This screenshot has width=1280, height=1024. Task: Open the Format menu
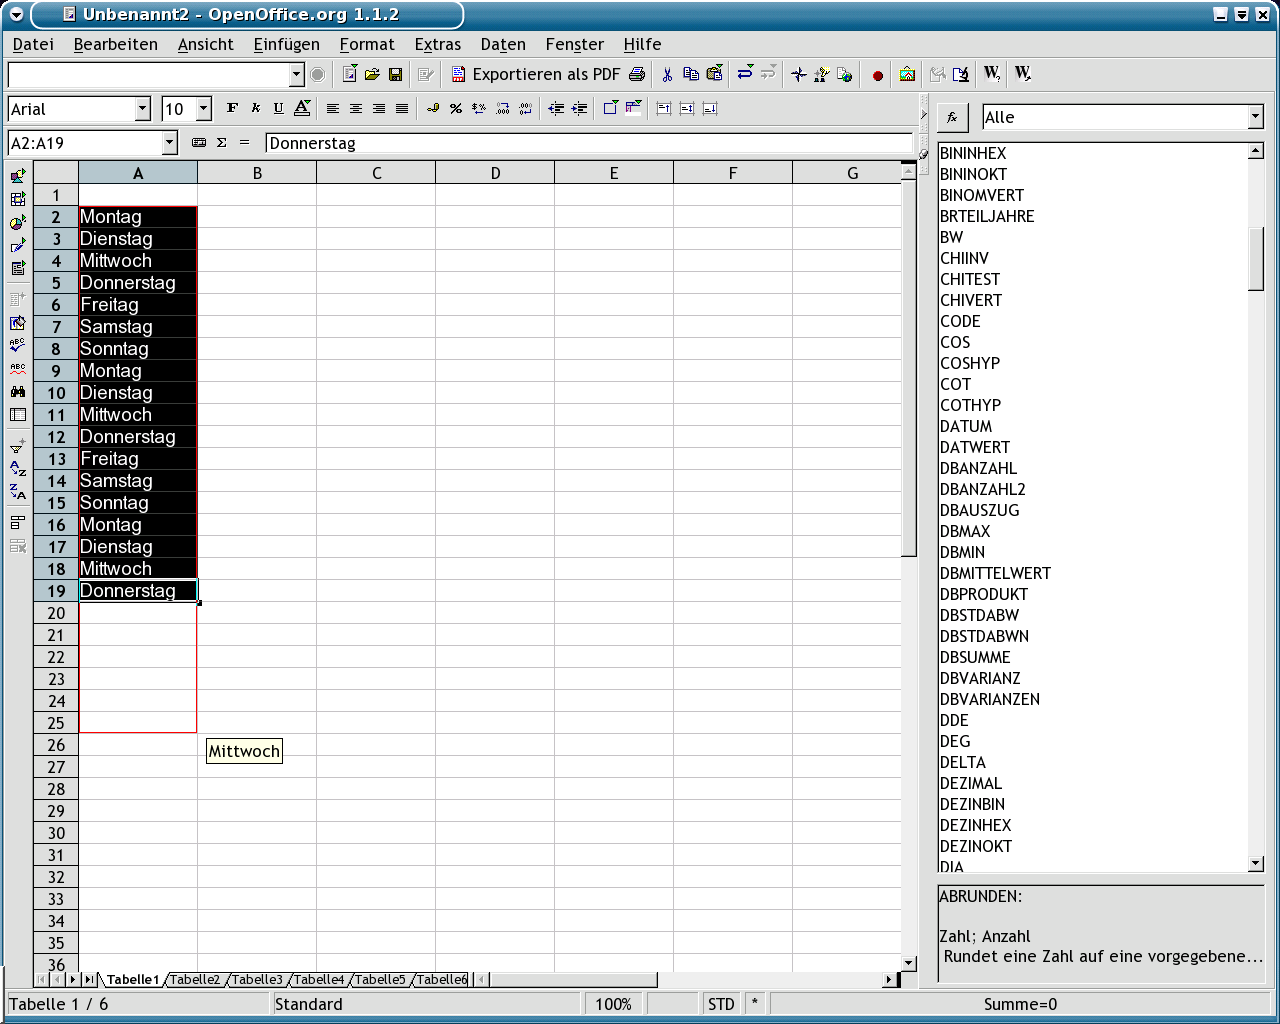(x=366, y=44)
